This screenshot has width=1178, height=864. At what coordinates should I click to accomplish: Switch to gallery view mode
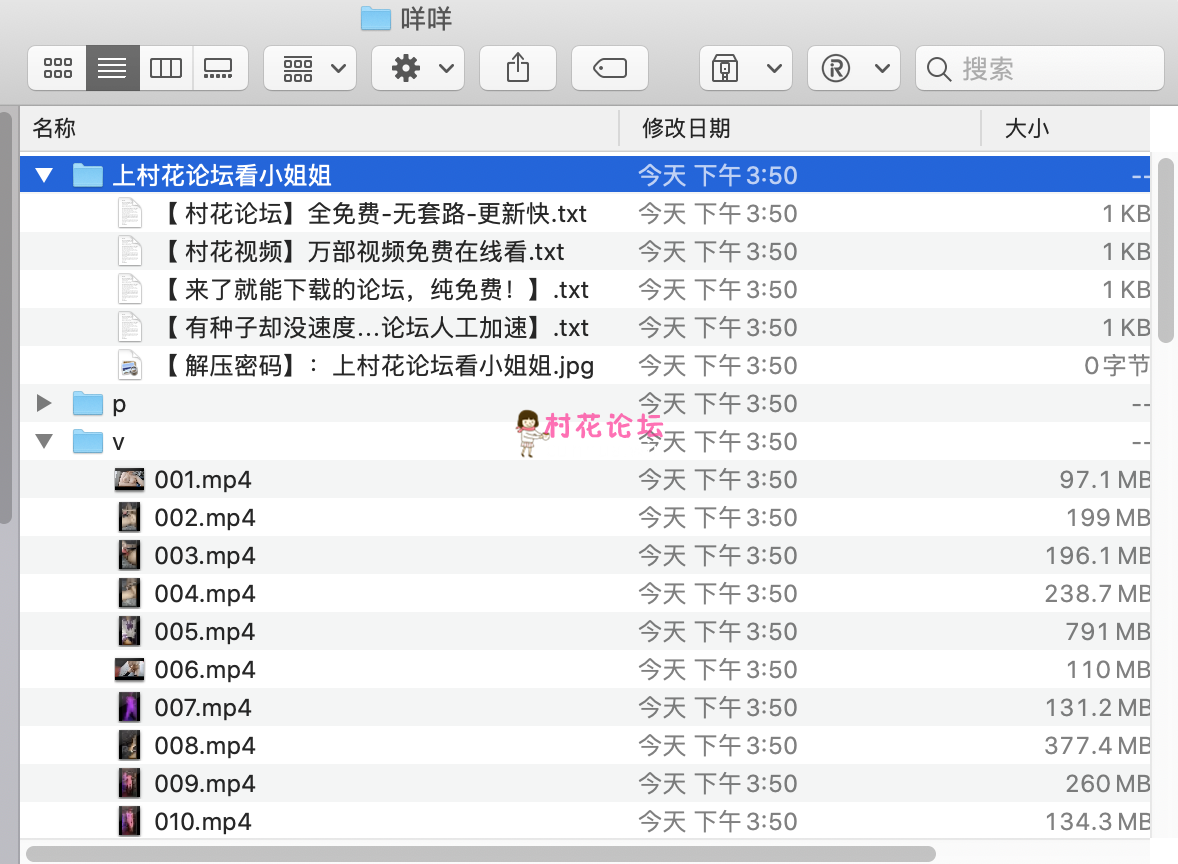point(218,68)
